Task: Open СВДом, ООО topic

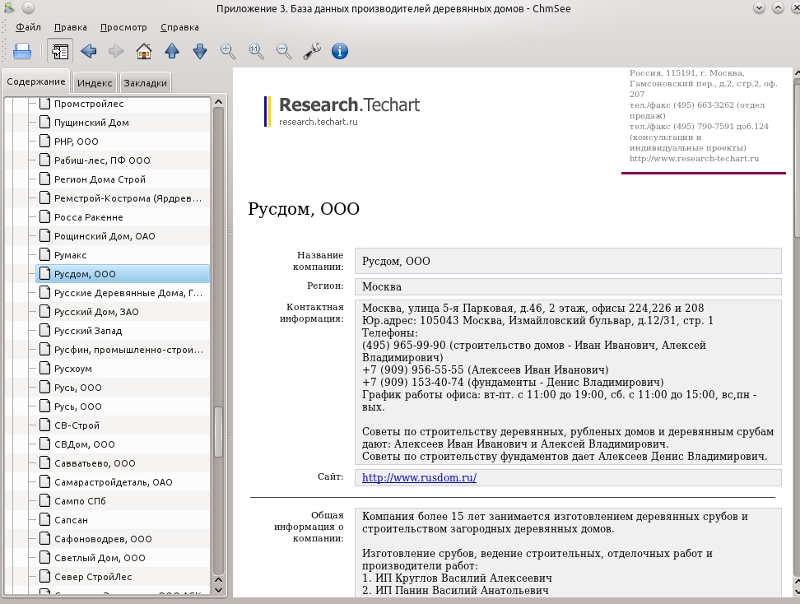Action: pyautogui.click(x=85, y=444)
